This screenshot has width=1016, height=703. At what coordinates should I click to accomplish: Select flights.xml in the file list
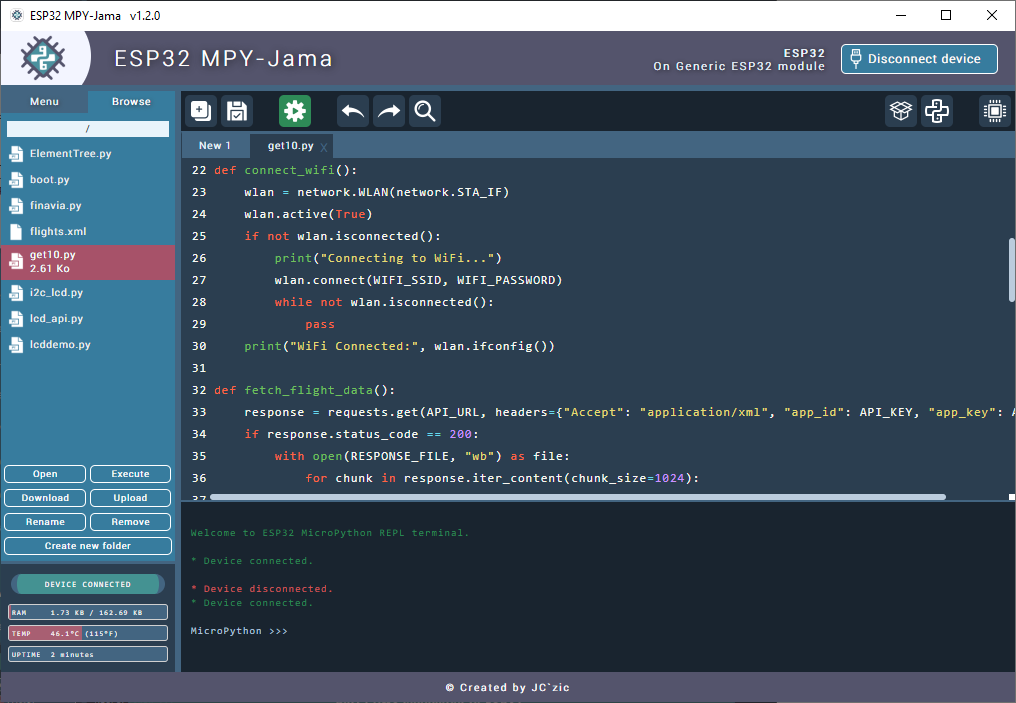click(87, 232)
